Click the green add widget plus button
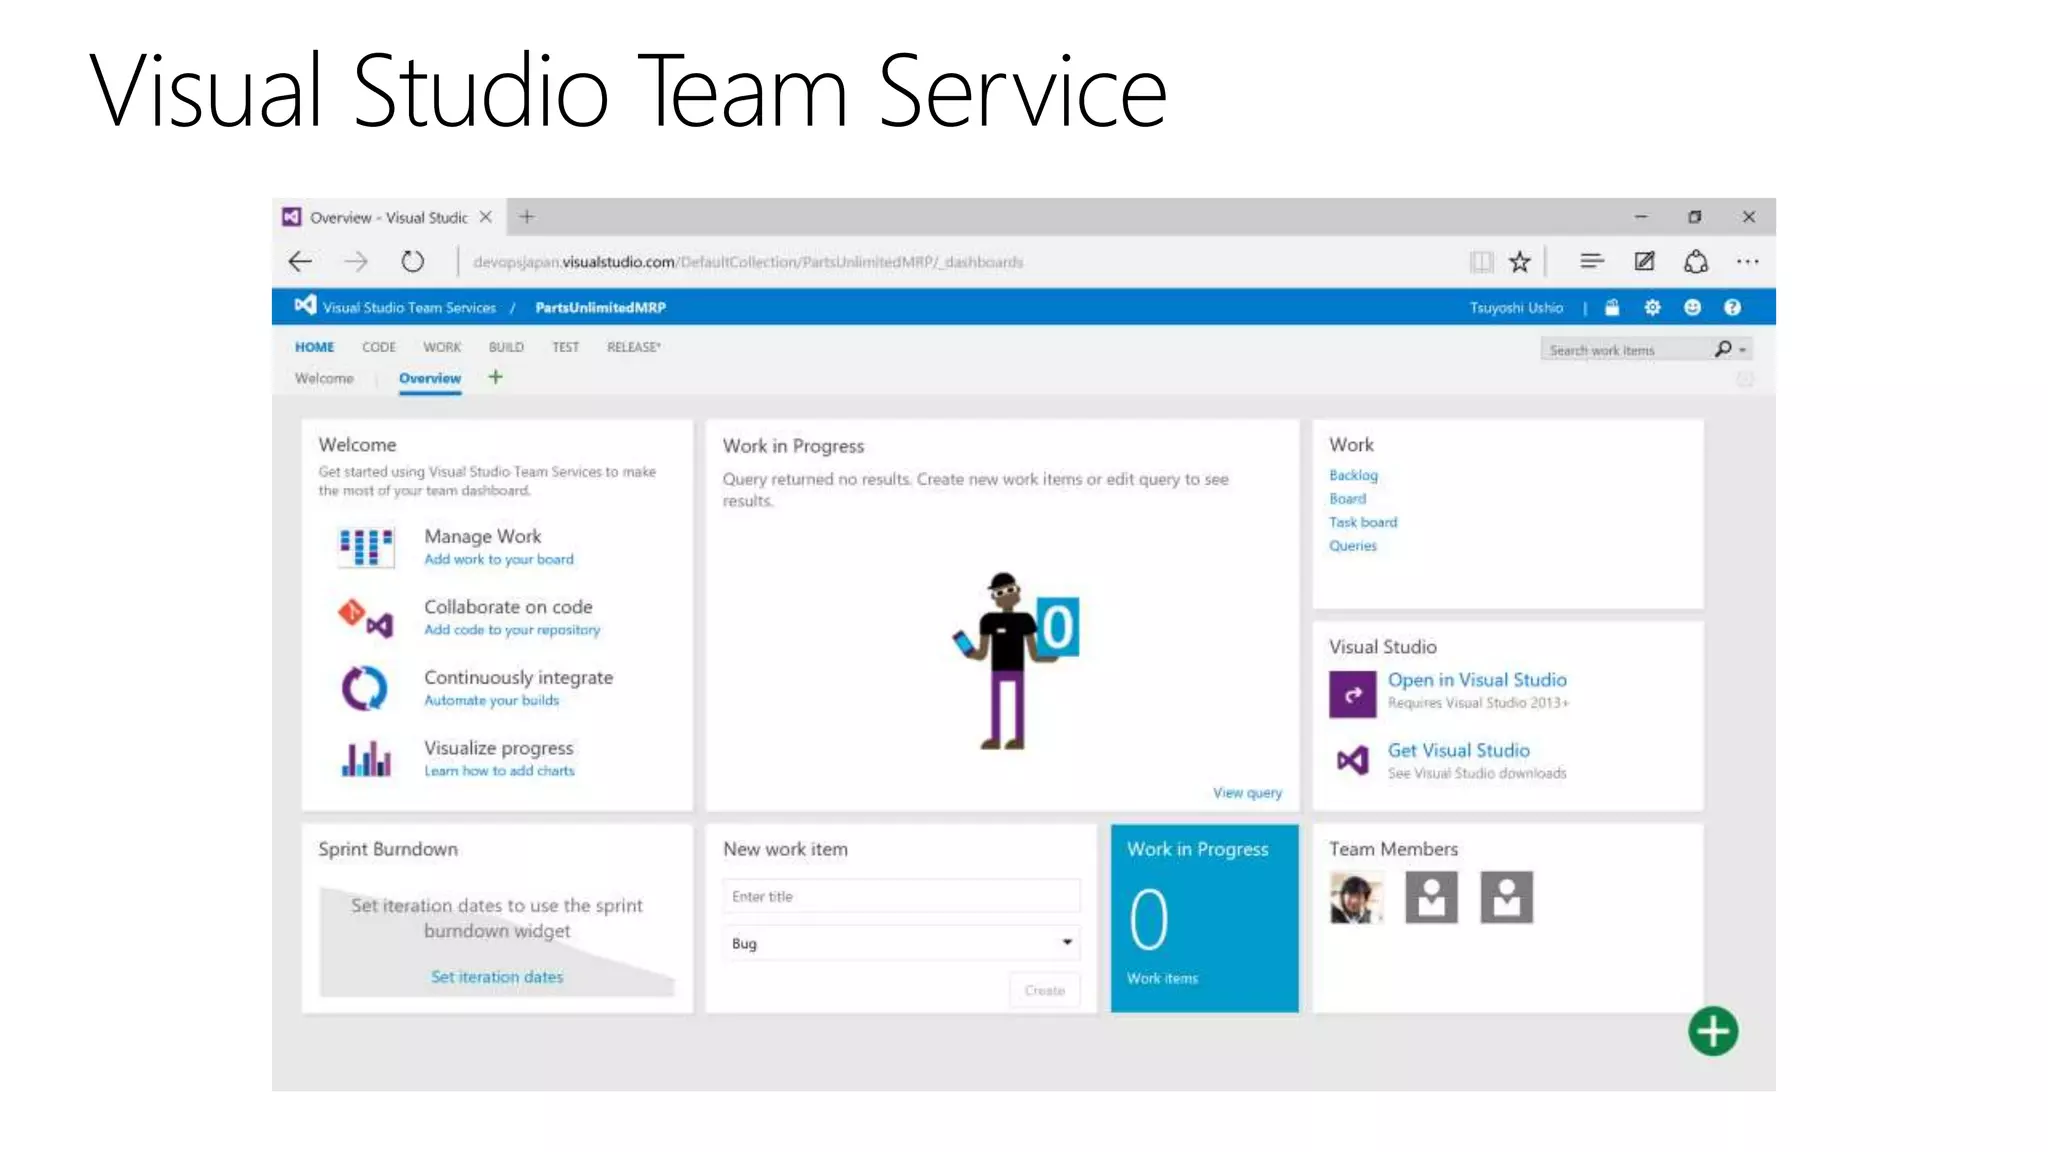 pyautogui.click(x=1713, y=1031)
